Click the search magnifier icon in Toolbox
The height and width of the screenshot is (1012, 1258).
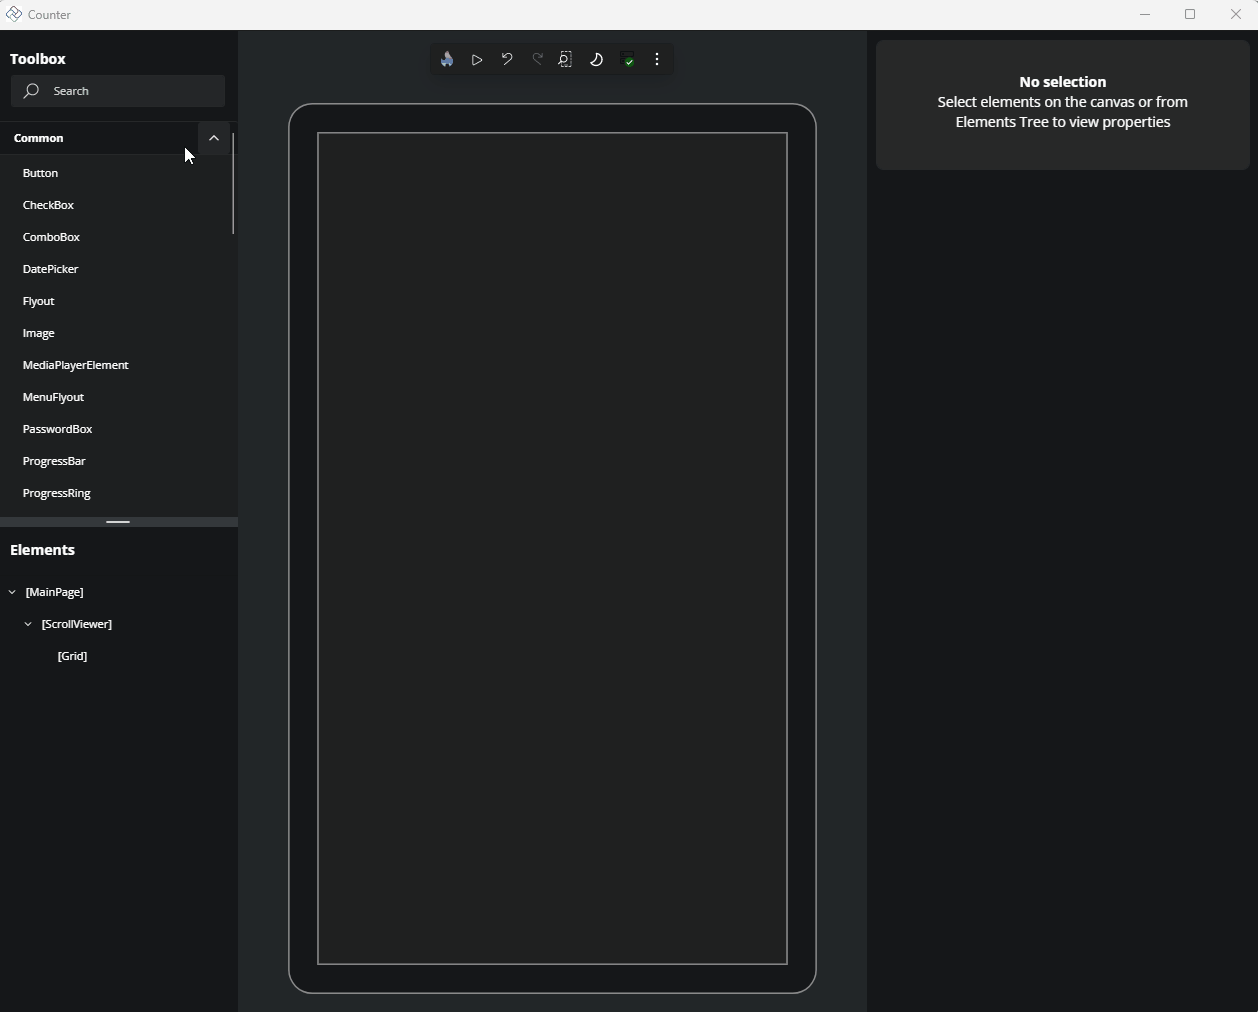[32, 91]
